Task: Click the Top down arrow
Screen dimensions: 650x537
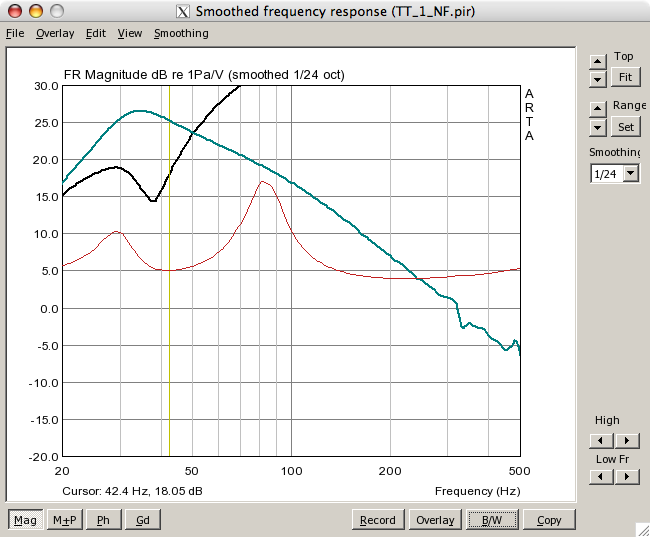Action: [597, 78]
